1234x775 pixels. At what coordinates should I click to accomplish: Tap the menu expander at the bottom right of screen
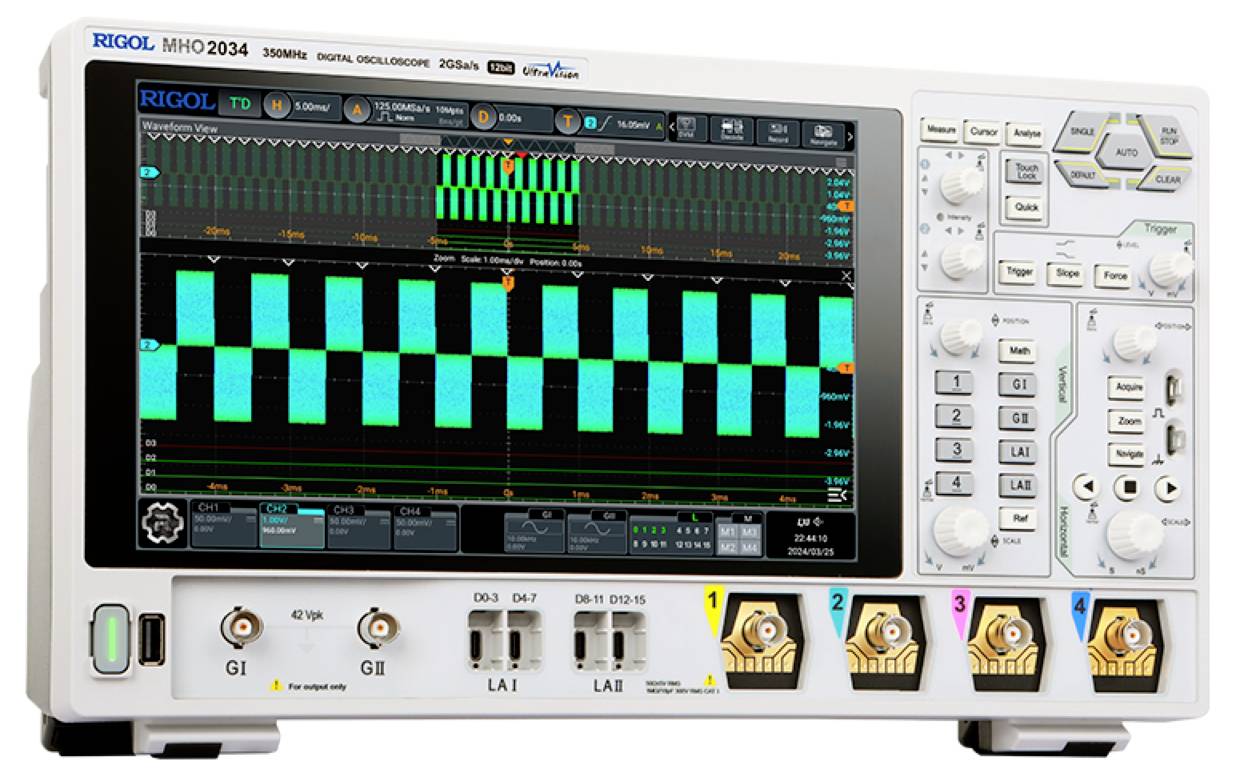tap(835, 496)
